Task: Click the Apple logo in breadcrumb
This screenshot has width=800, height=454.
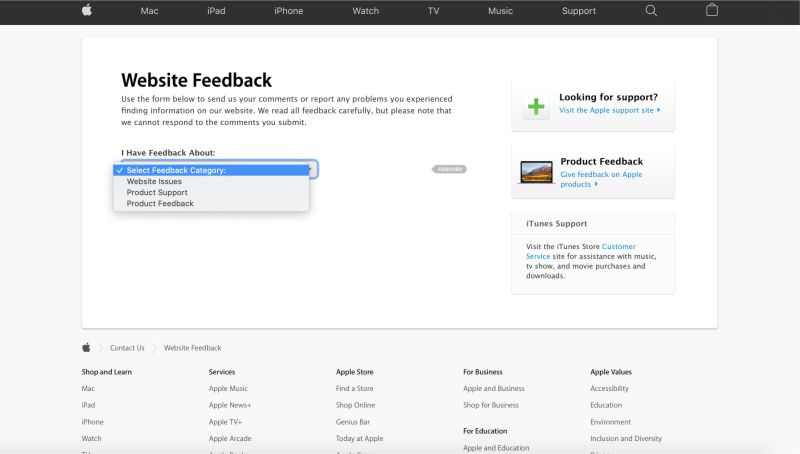Action: tap(86, 348)
